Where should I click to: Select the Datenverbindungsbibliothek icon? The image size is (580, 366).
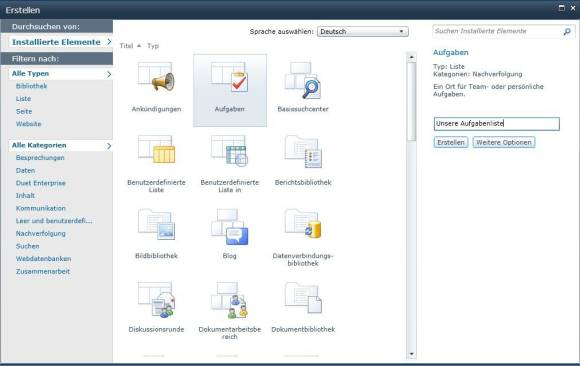pyautogui.click(x=303, y=223)
